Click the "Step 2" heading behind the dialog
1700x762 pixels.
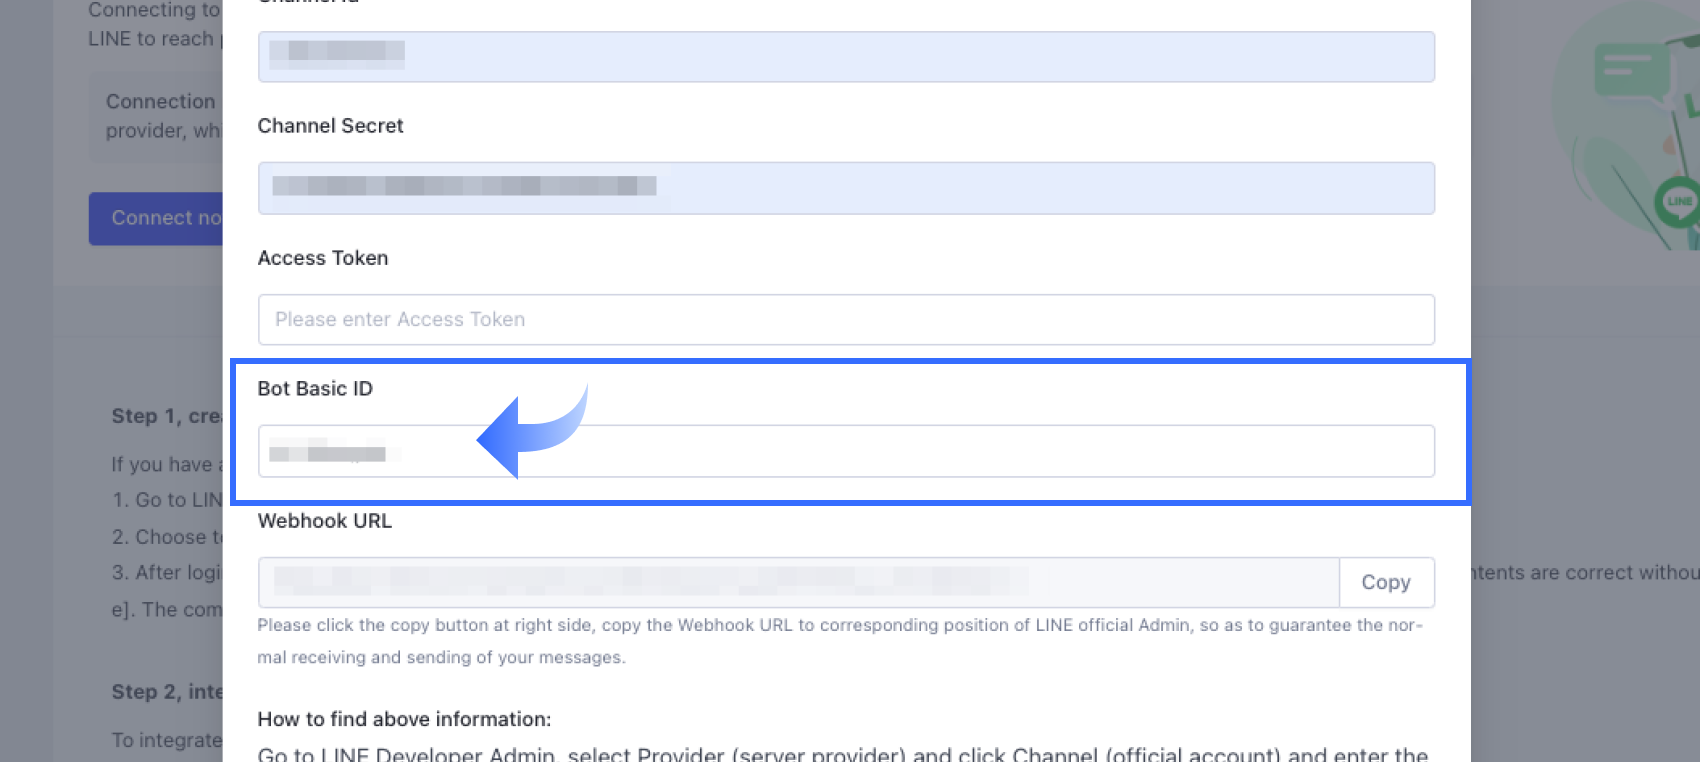(166, 692)
